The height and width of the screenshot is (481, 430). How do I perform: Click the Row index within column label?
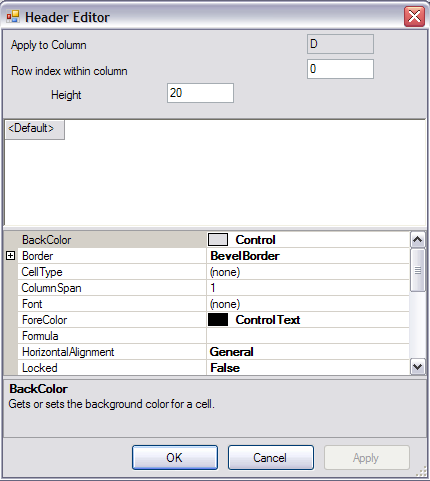click(x=69, y=71)
